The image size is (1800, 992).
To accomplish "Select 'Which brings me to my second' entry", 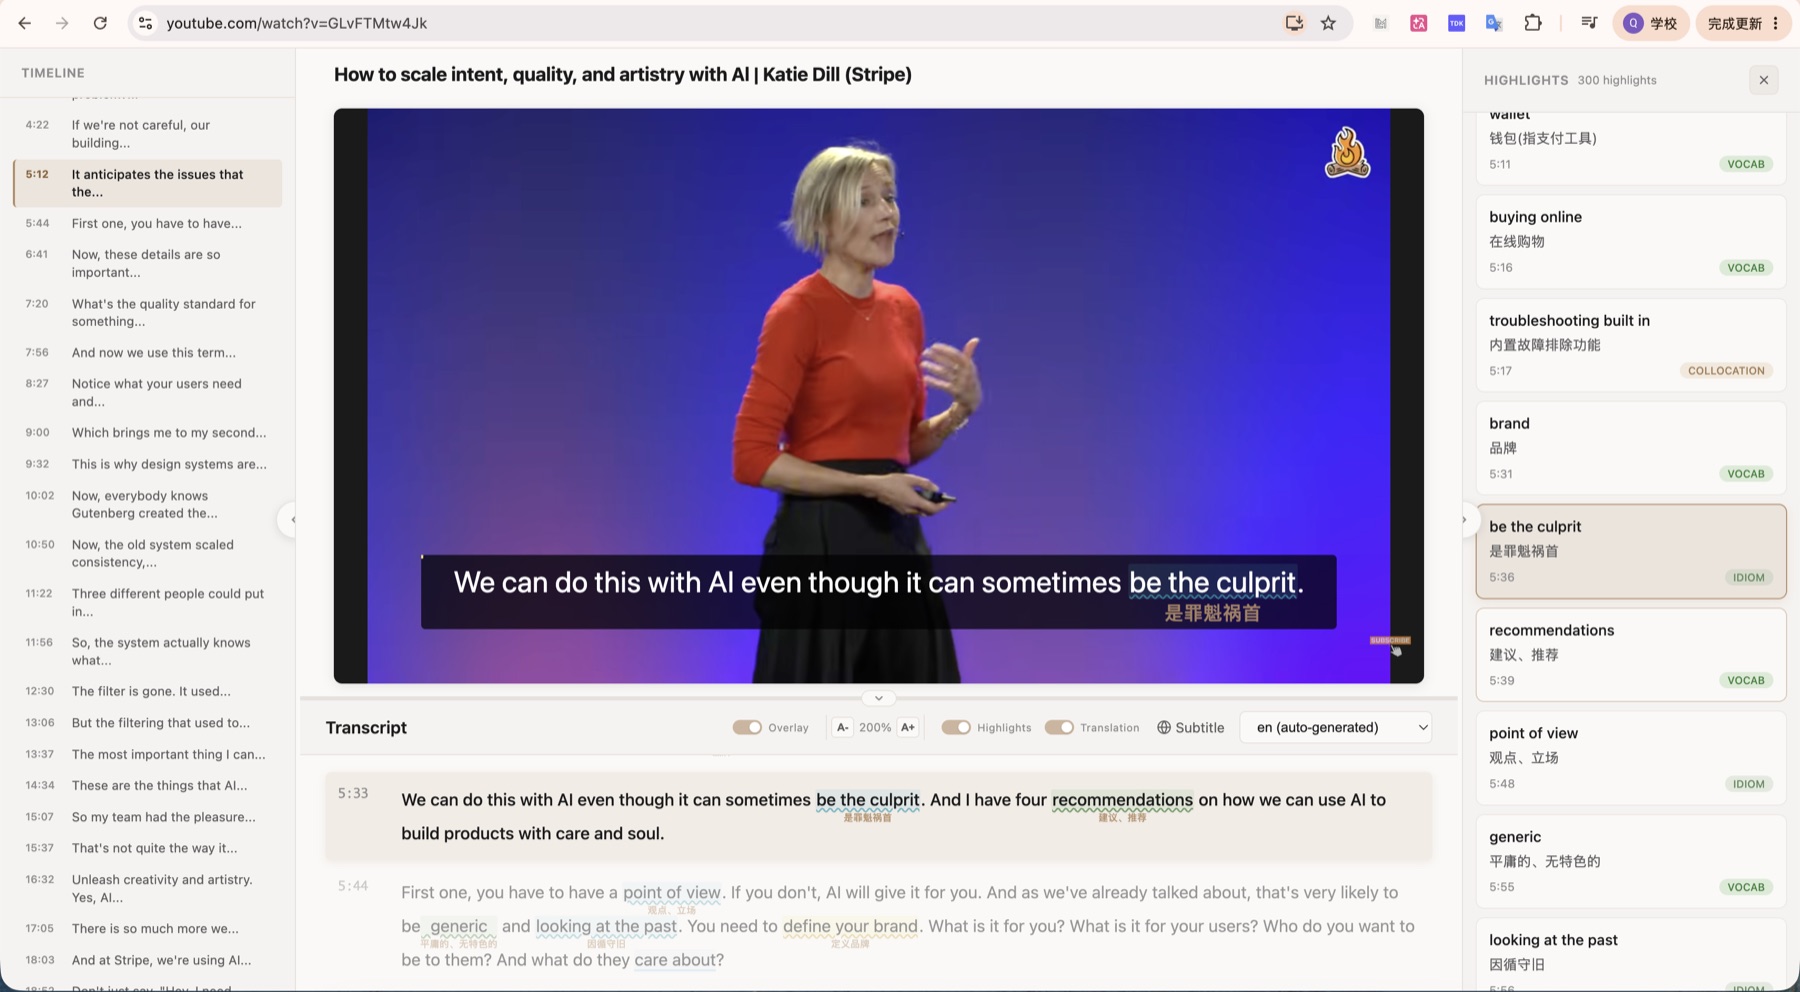I will pyautogui.click(x=148, y=432).
